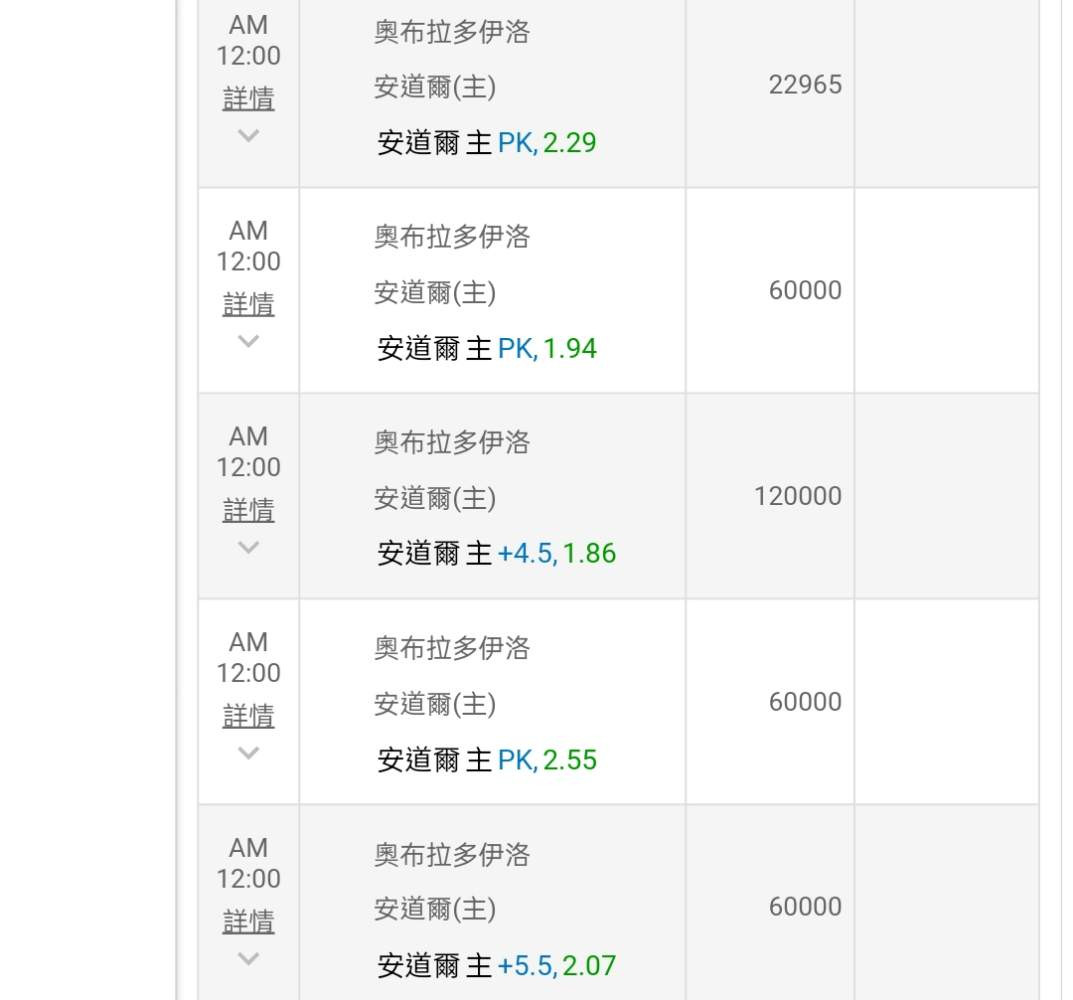
Task: Expand chevron in +5.5, 2.07 bet row
Action: [x=248, y=959]
